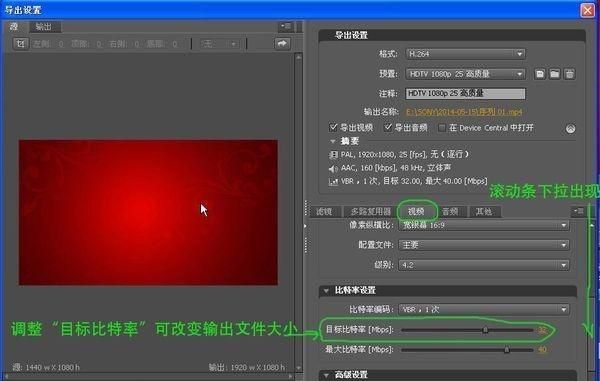Click the PAL 1920x1080 summary line
The image size is (600, 381).
[404, 154]
